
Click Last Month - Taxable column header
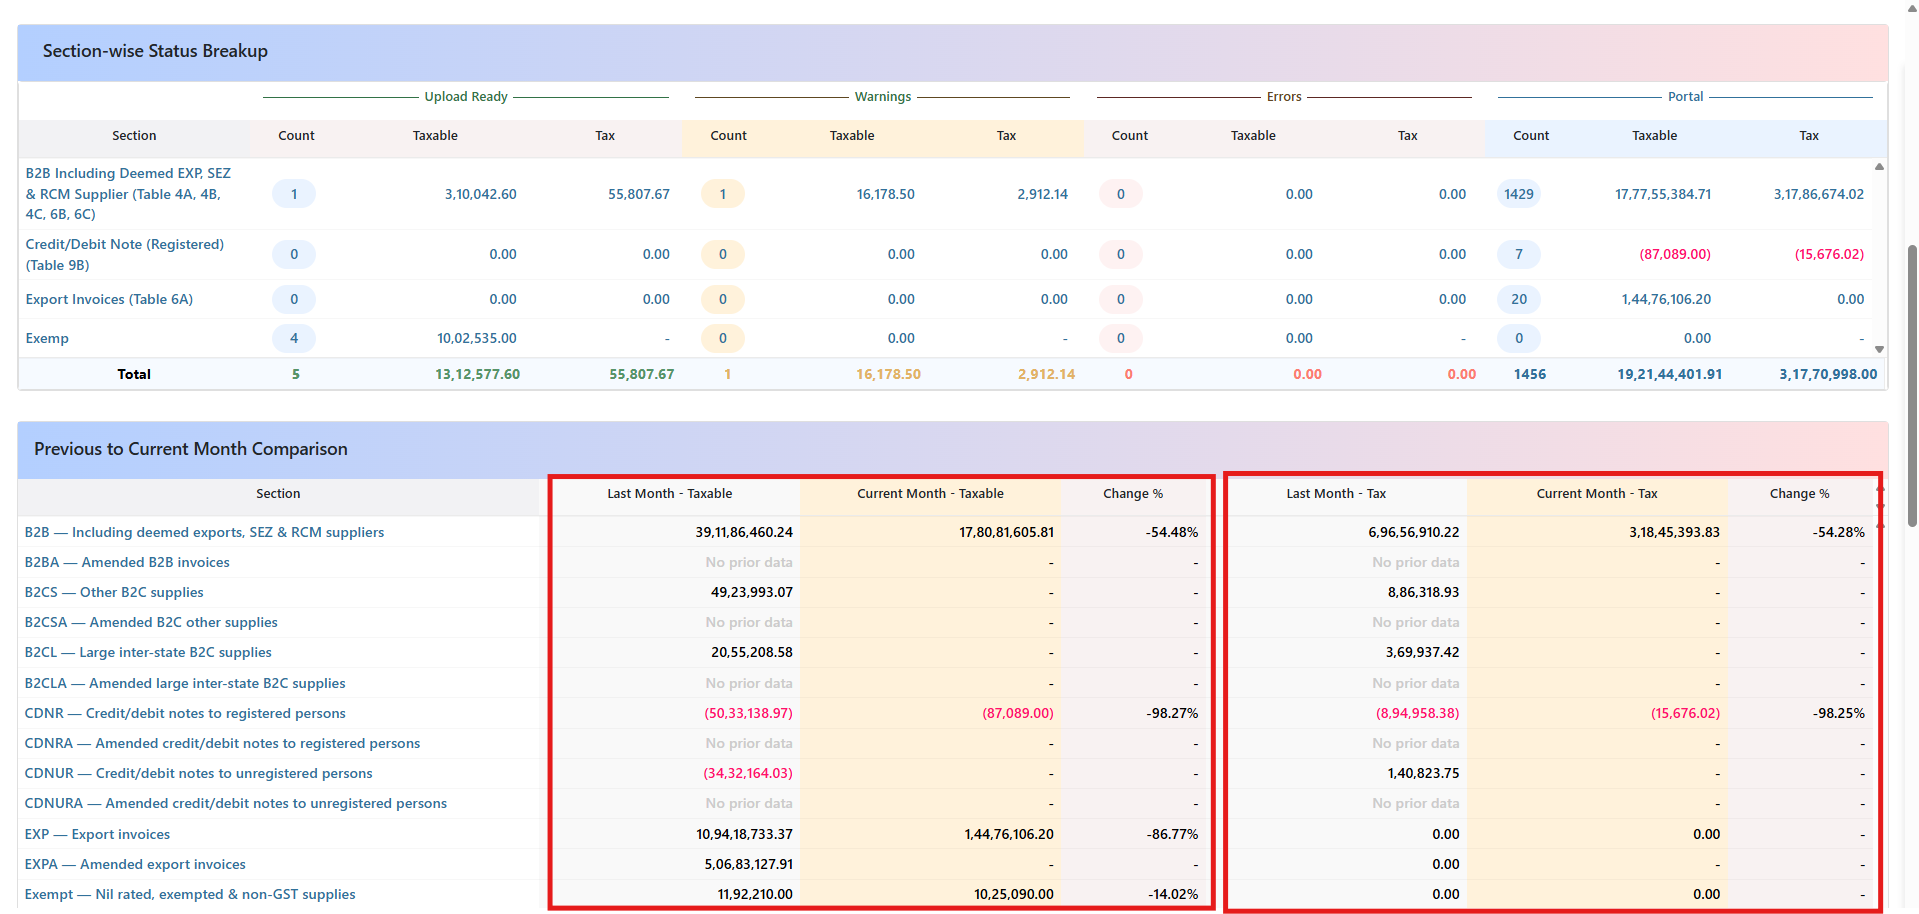pos(669,494)
